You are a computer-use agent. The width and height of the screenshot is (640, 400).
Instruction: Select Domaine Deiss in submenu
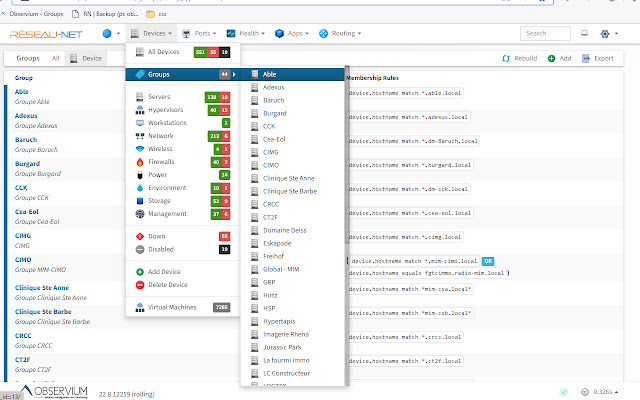(x=292, y=230)
